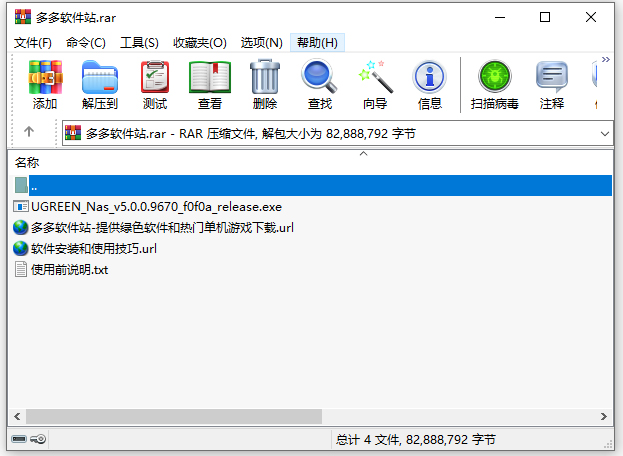Screen dimensions: 623x456
Task: Sort by the 名称 column header
Action: 27,162
